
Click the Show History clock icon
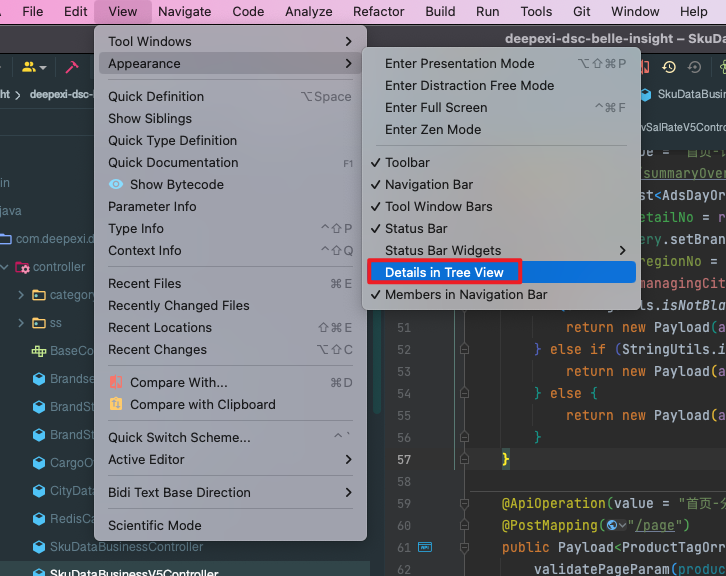[x=669, y=67]
